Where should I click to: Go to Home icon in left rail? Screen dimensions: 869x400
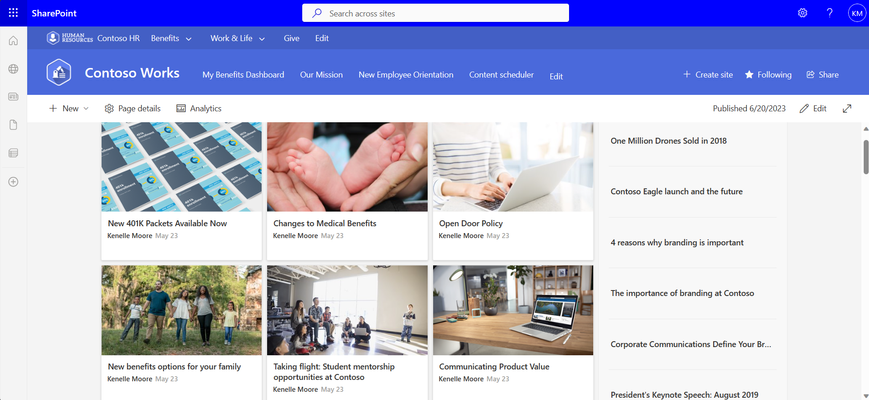[13, 40]
